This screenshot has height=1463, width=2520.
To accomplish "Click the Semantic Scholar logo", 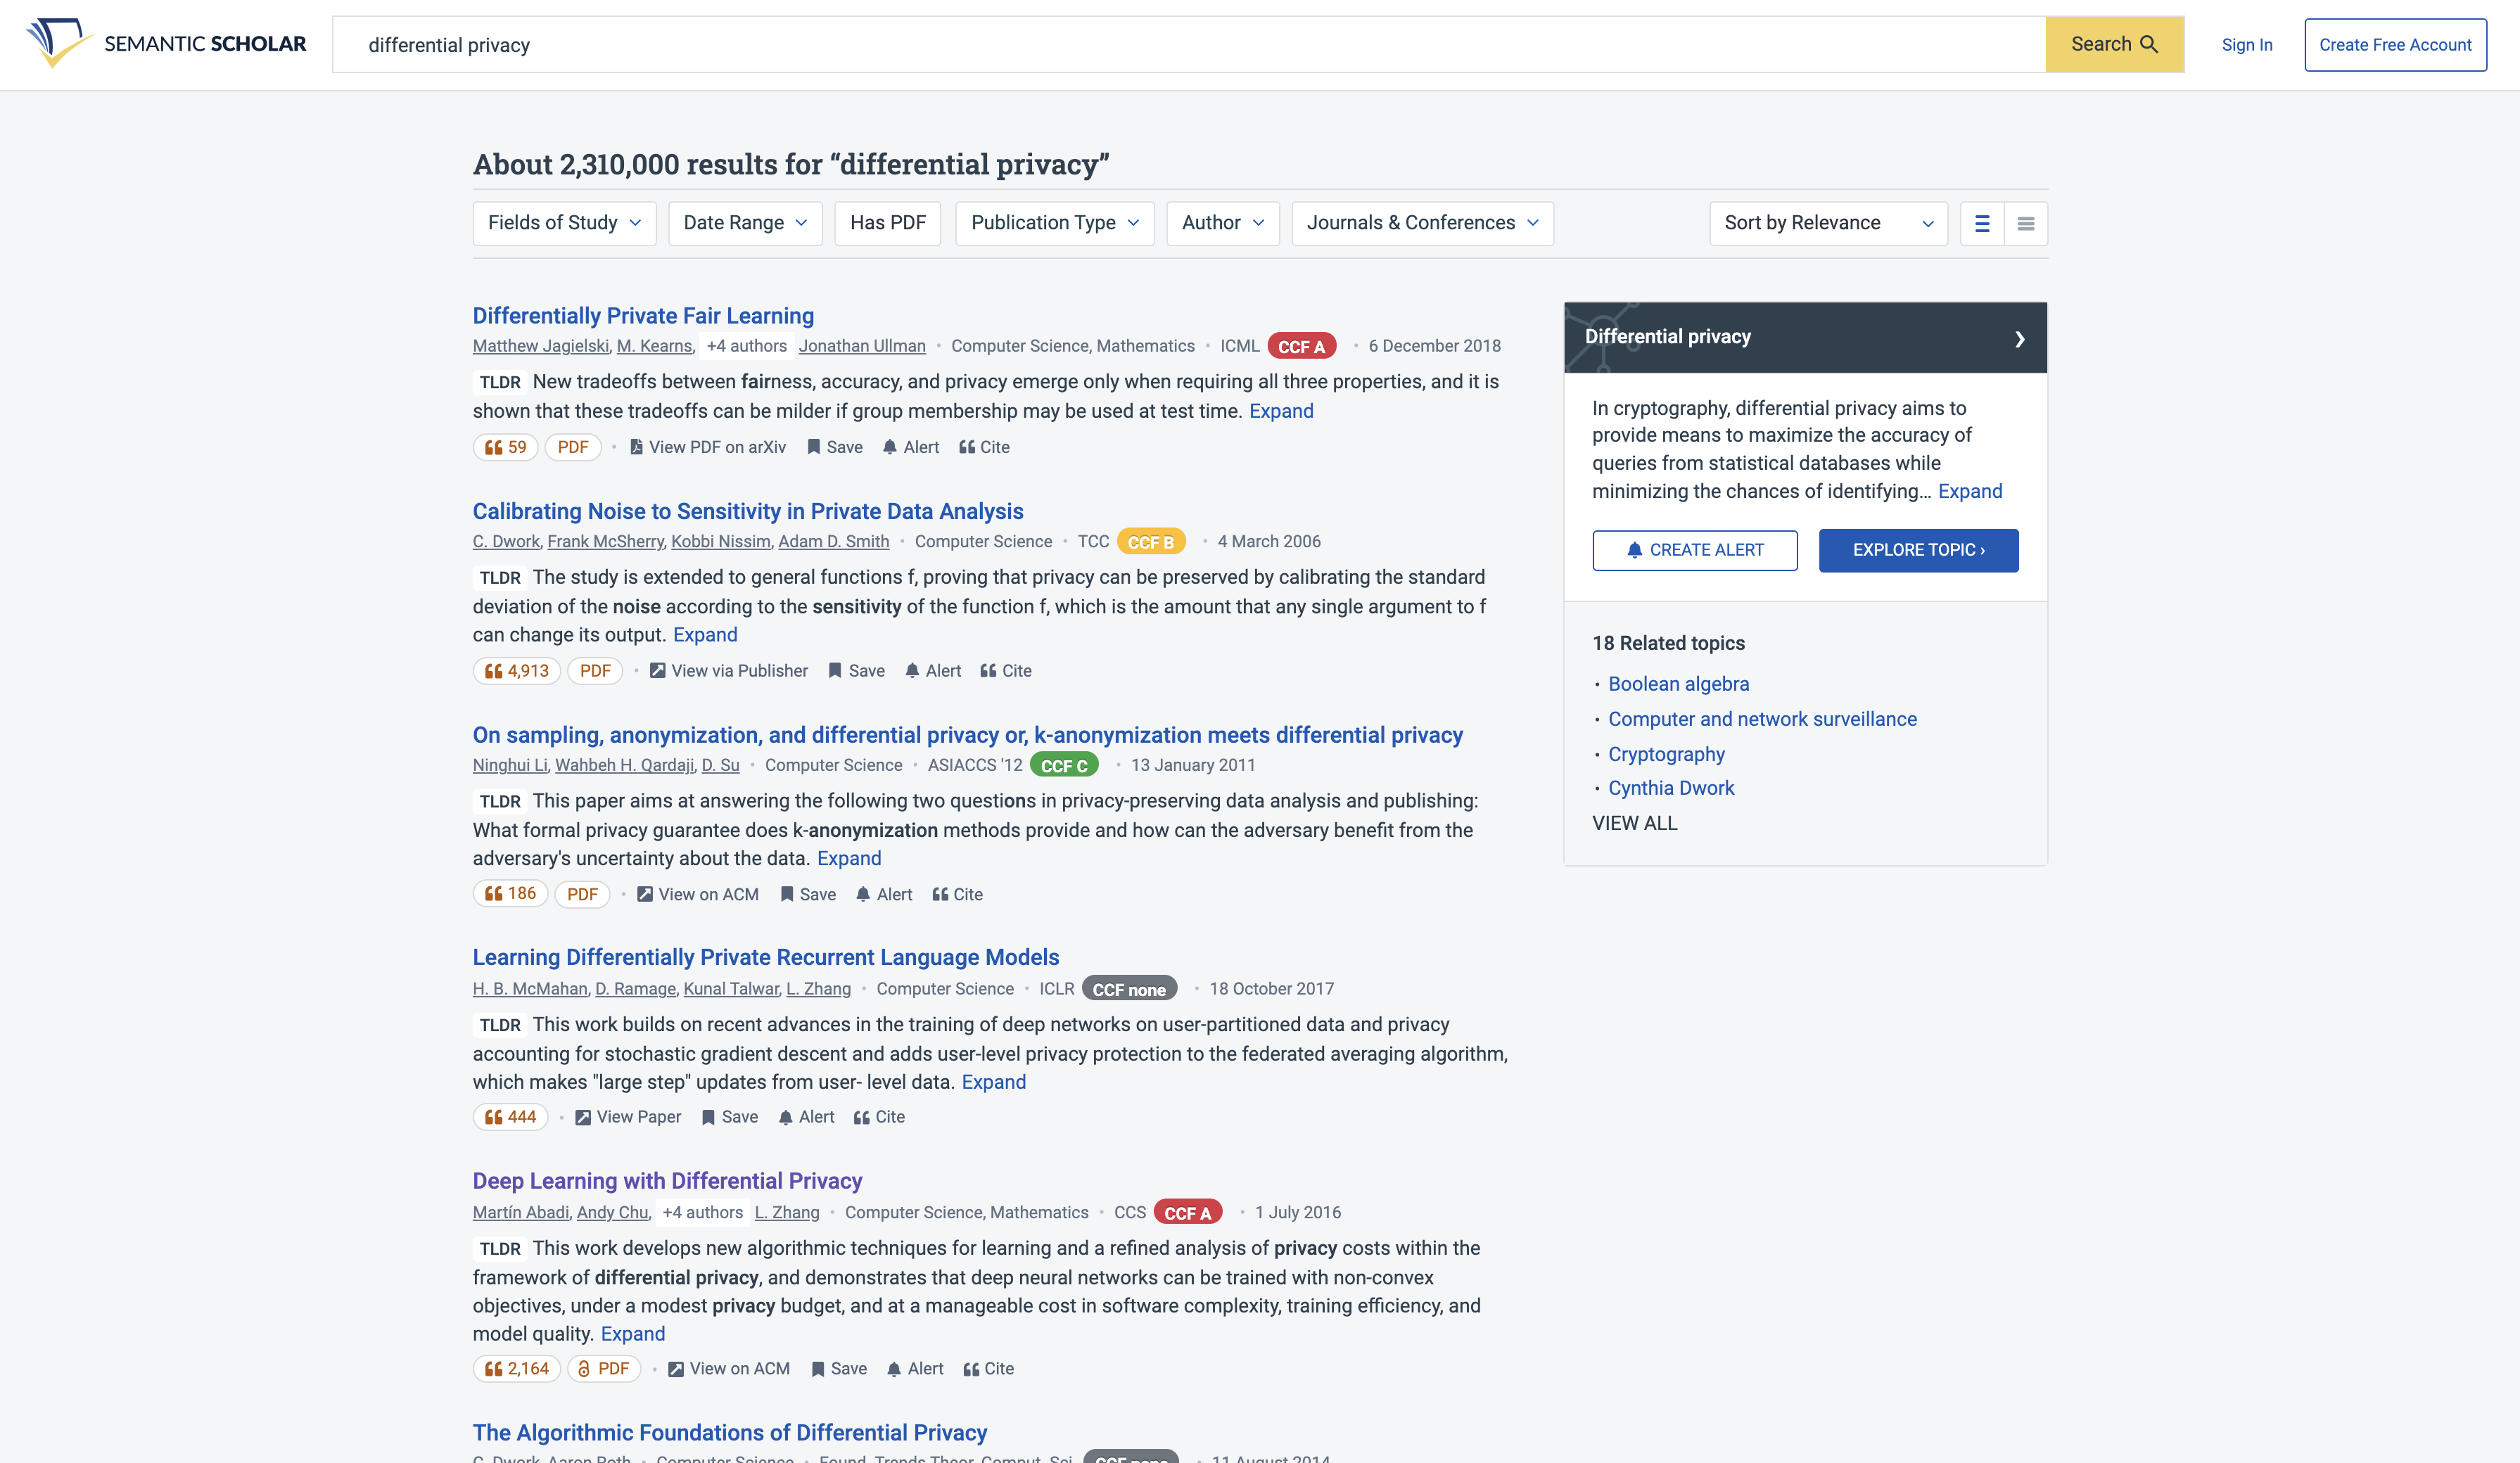I will 166,44.
